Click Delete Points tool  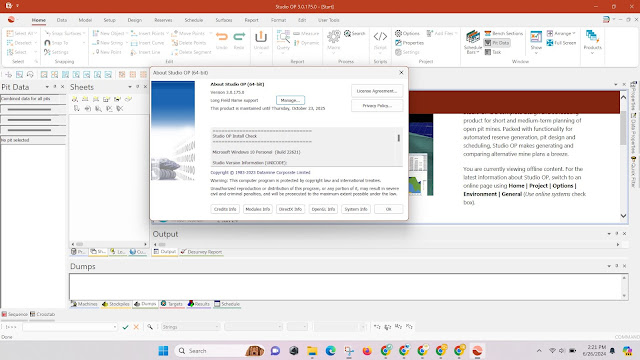click(189, 43)
